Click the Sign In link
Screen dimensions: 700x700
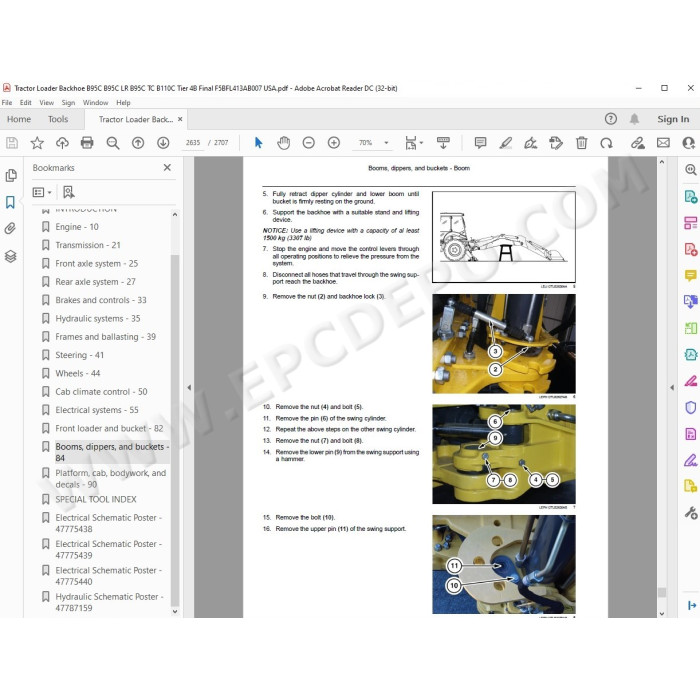pos(673,119)
